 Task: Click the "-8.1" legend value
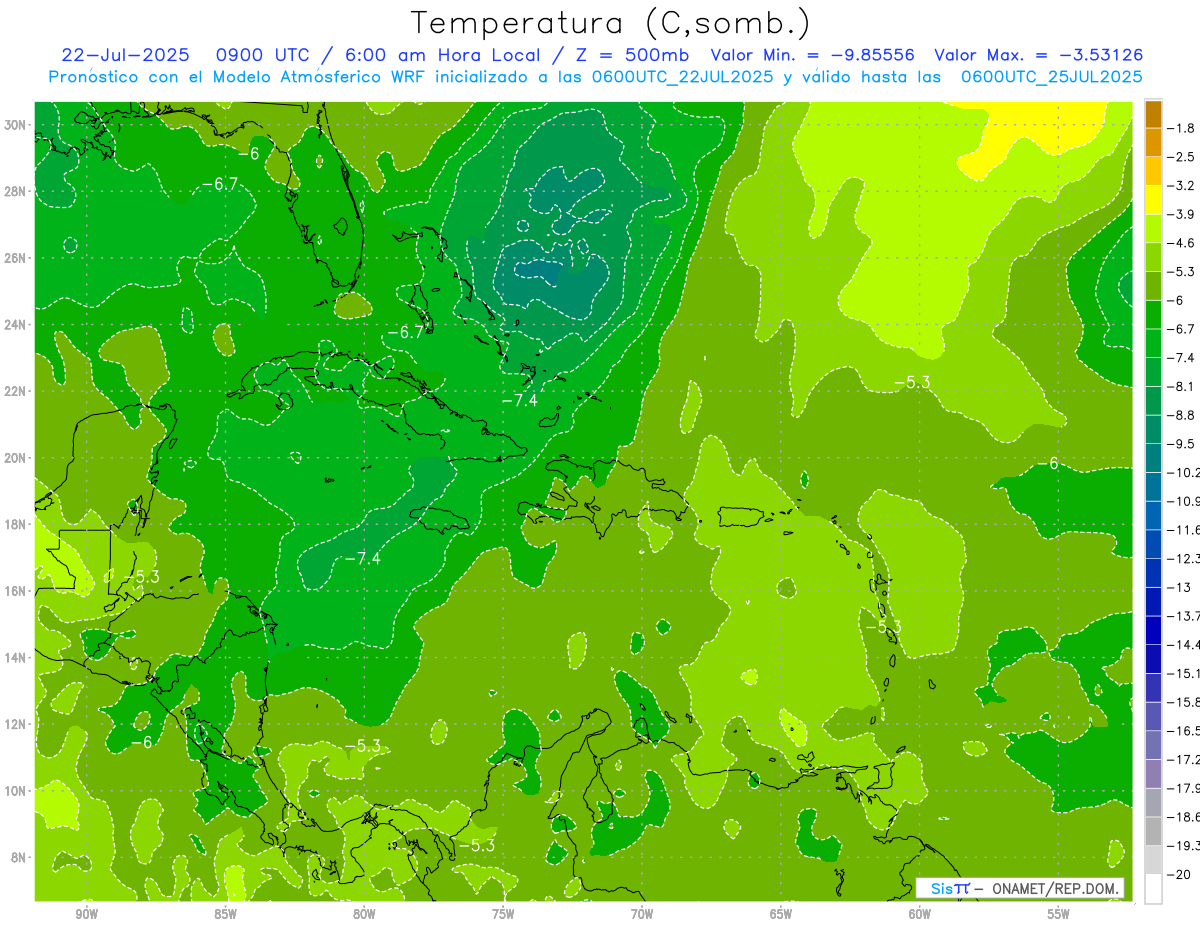[1182, 386]
